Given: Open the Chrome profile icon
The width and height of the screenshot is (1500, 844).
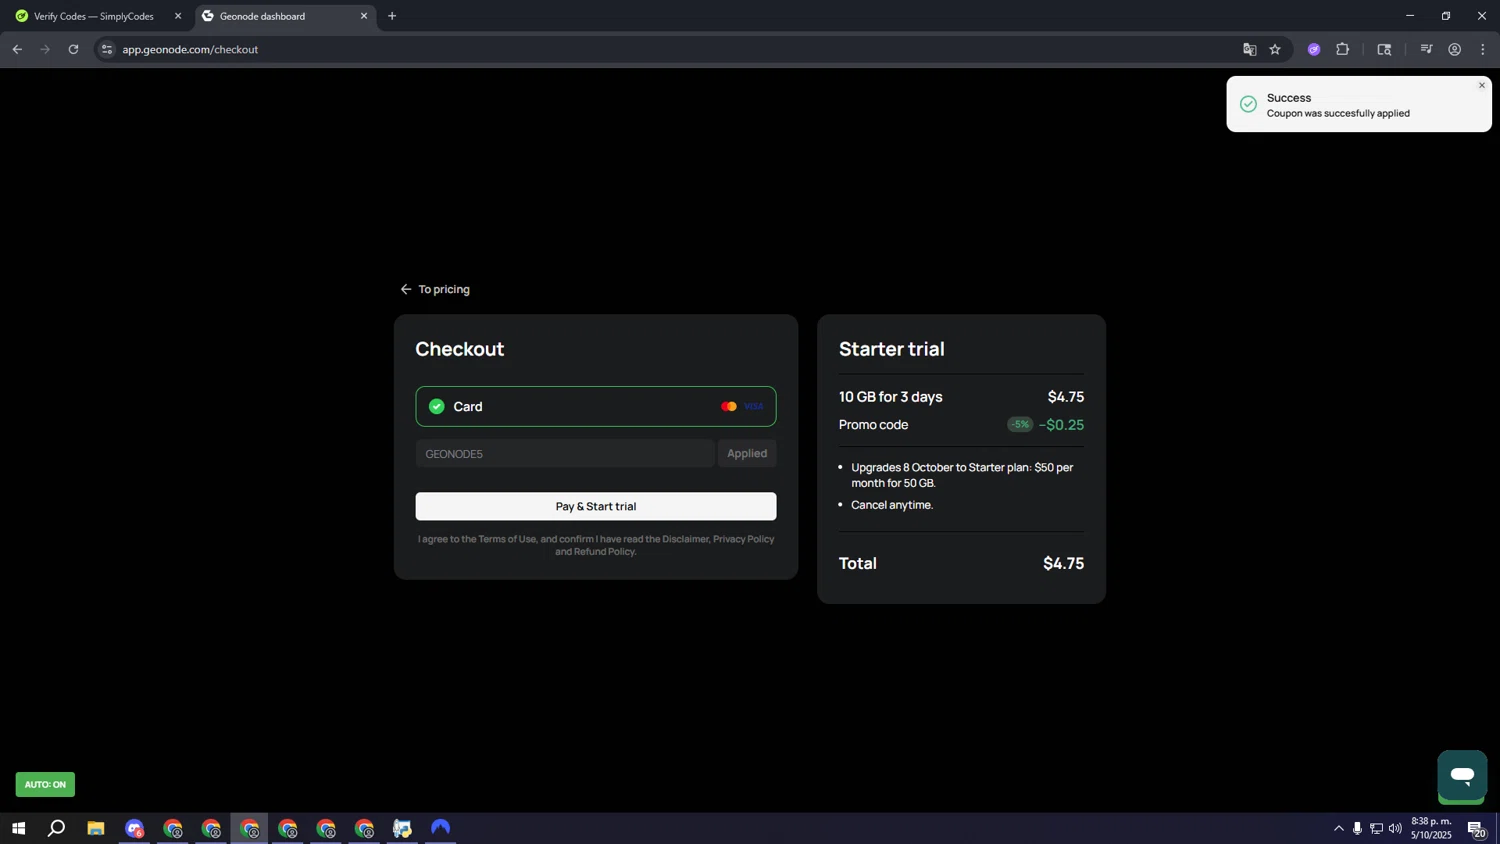Looking at the screenshot, I should pyautogui.click(x=1454, y=49).
